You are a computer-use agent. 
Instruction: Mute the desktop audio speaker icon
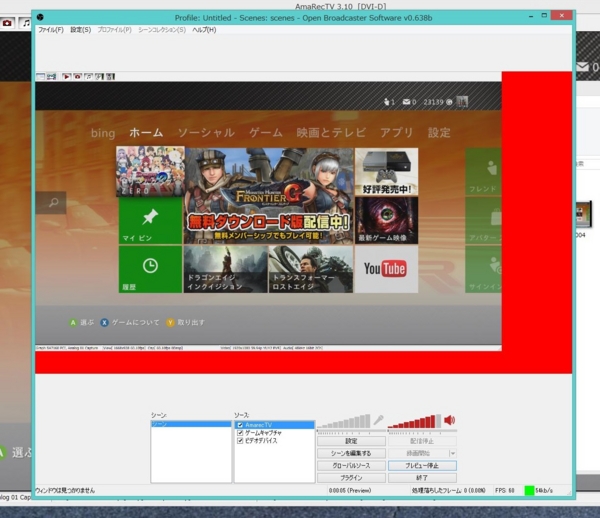(450, 420)
